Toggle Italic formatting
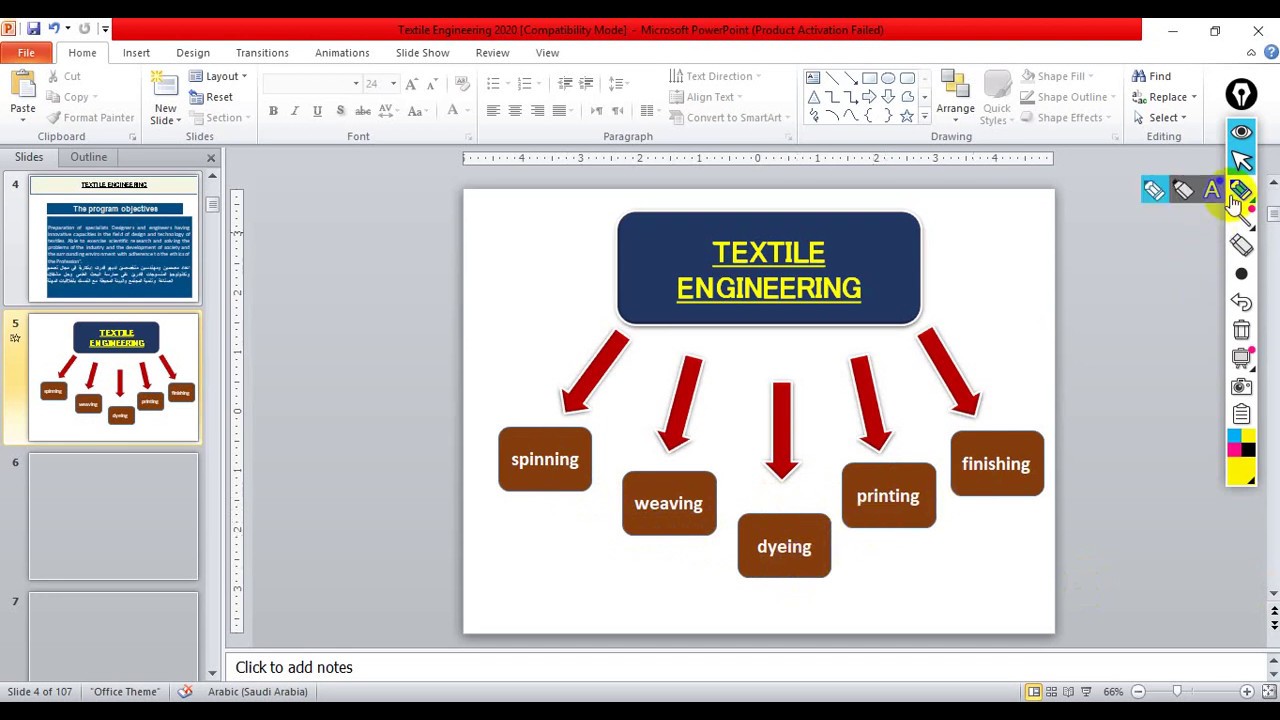 pyautogui.click(x=295, y=110)
